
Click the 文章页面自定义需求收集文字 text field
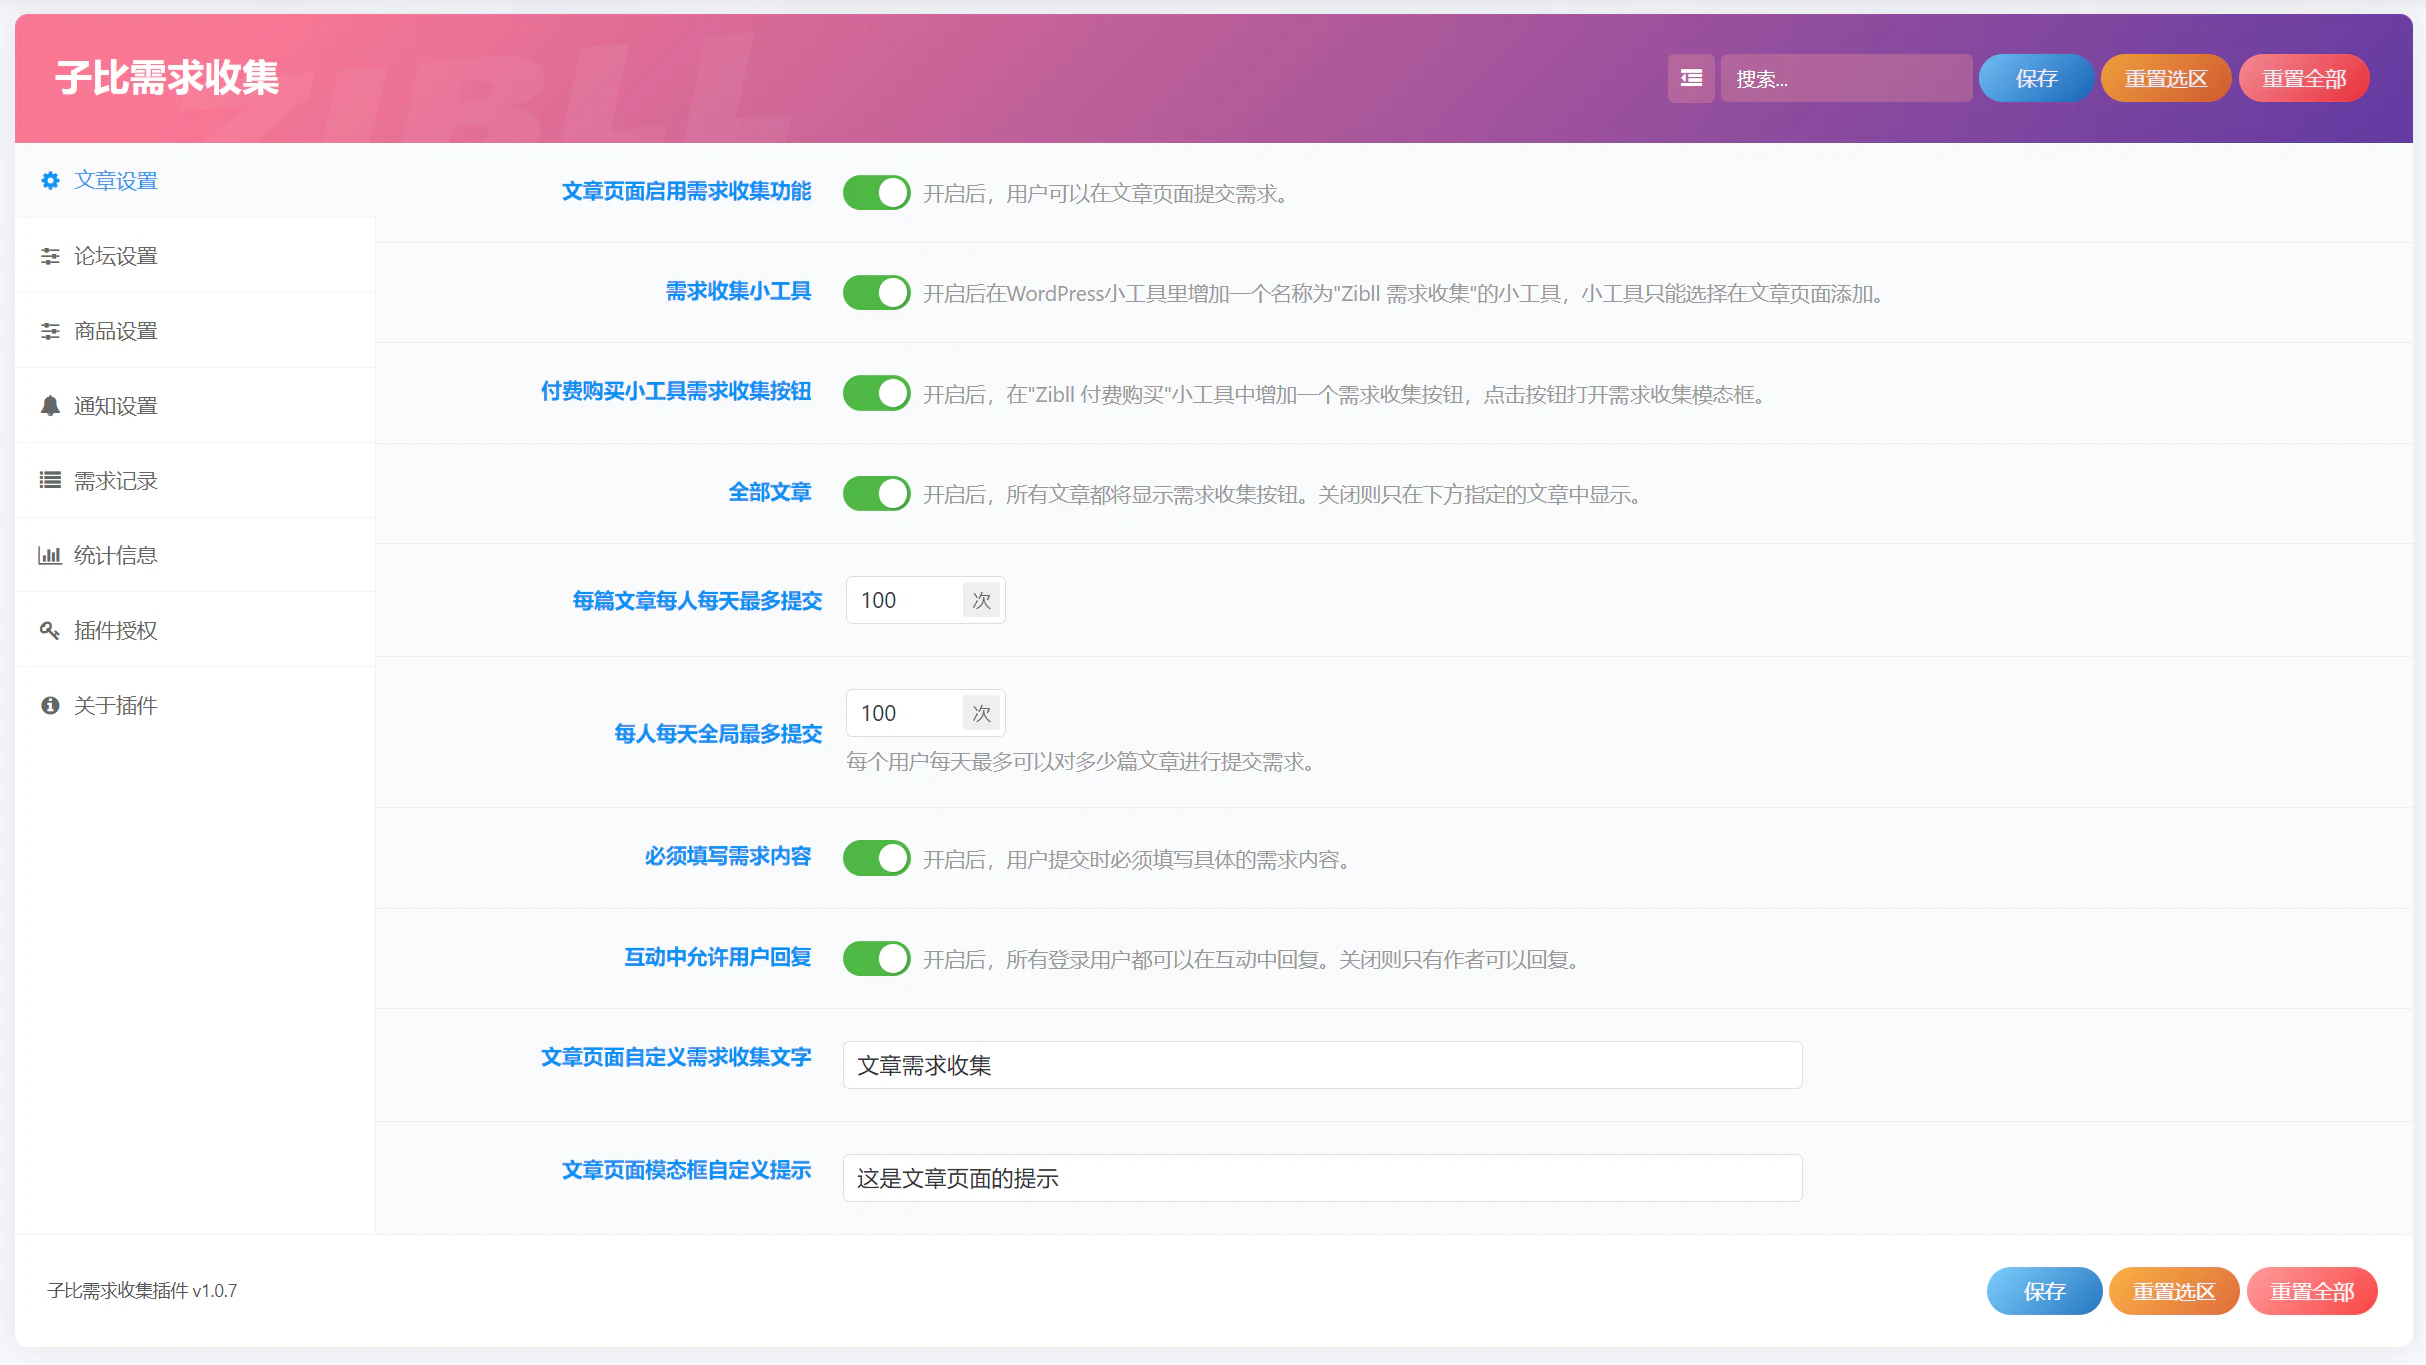(x=1322, y=1065)
